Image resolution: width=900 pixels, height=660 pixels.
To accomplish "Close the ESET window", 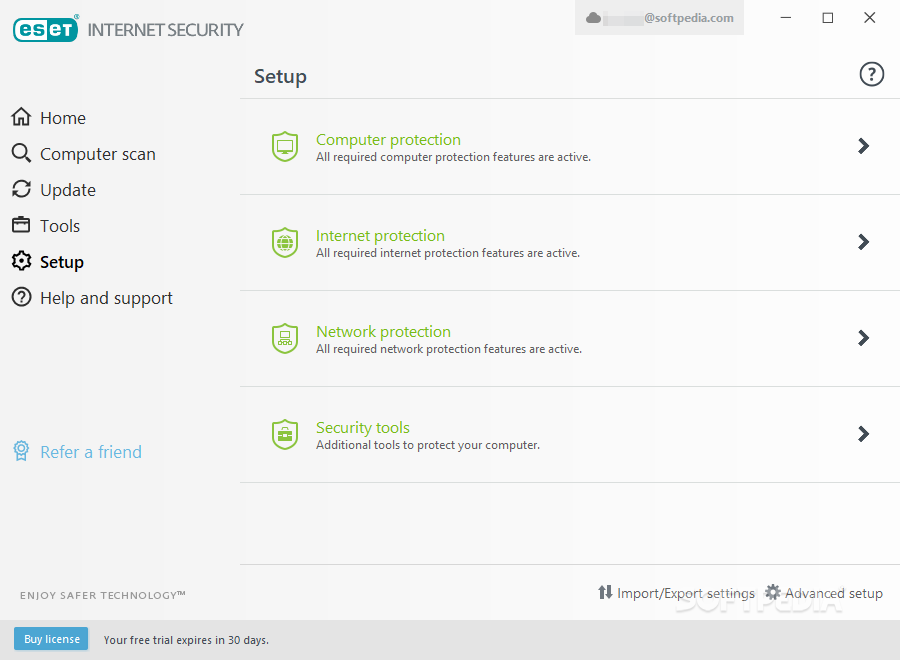I will coord(870,18).
